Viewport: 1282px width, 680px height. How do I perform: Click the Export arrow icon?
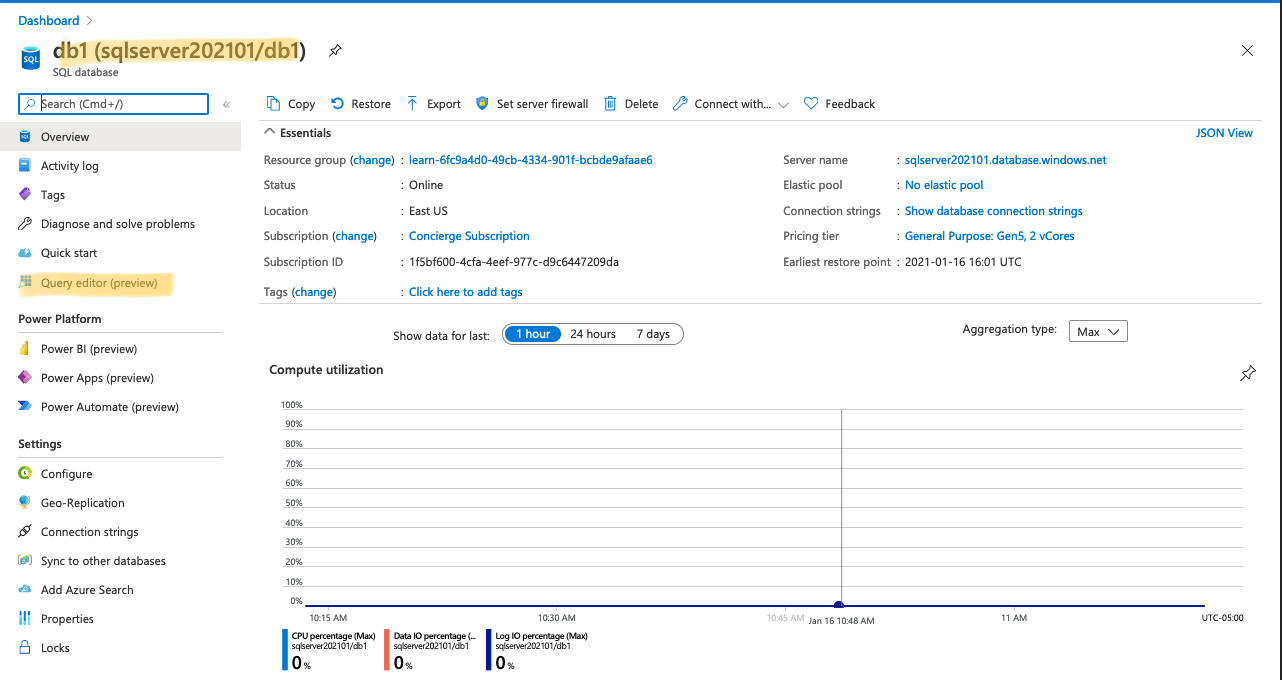[x=412, y=104]
